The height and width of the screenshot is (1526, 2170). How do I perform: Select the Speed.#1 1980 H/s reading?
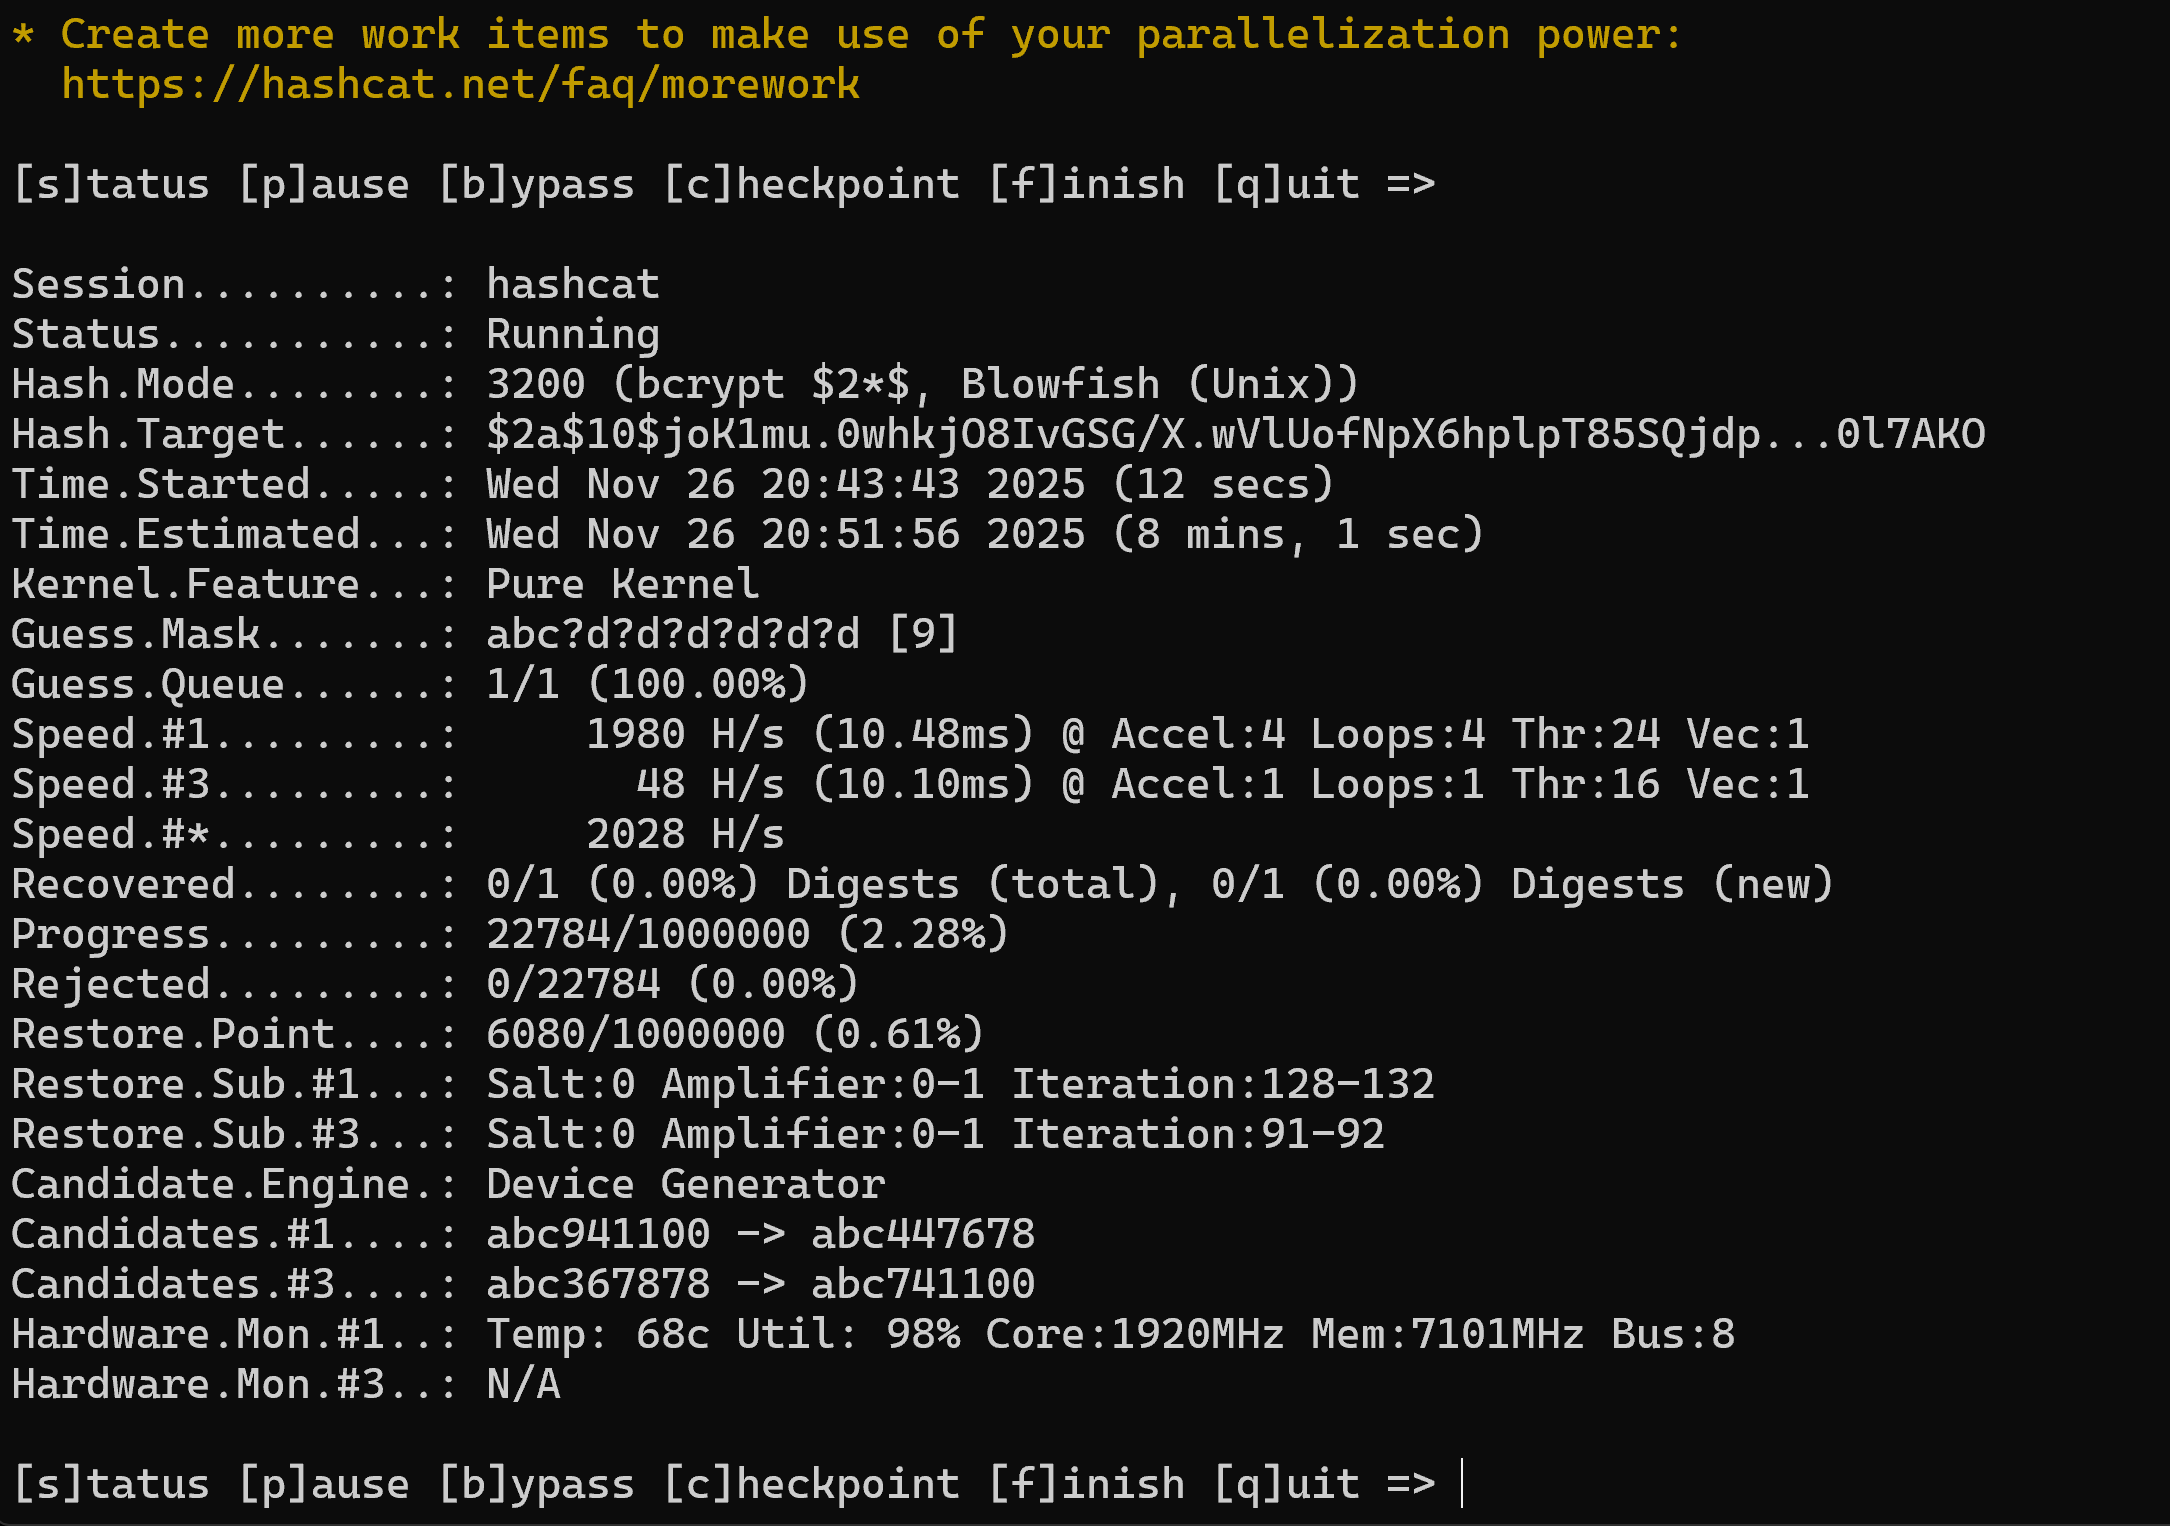[685, 735]
